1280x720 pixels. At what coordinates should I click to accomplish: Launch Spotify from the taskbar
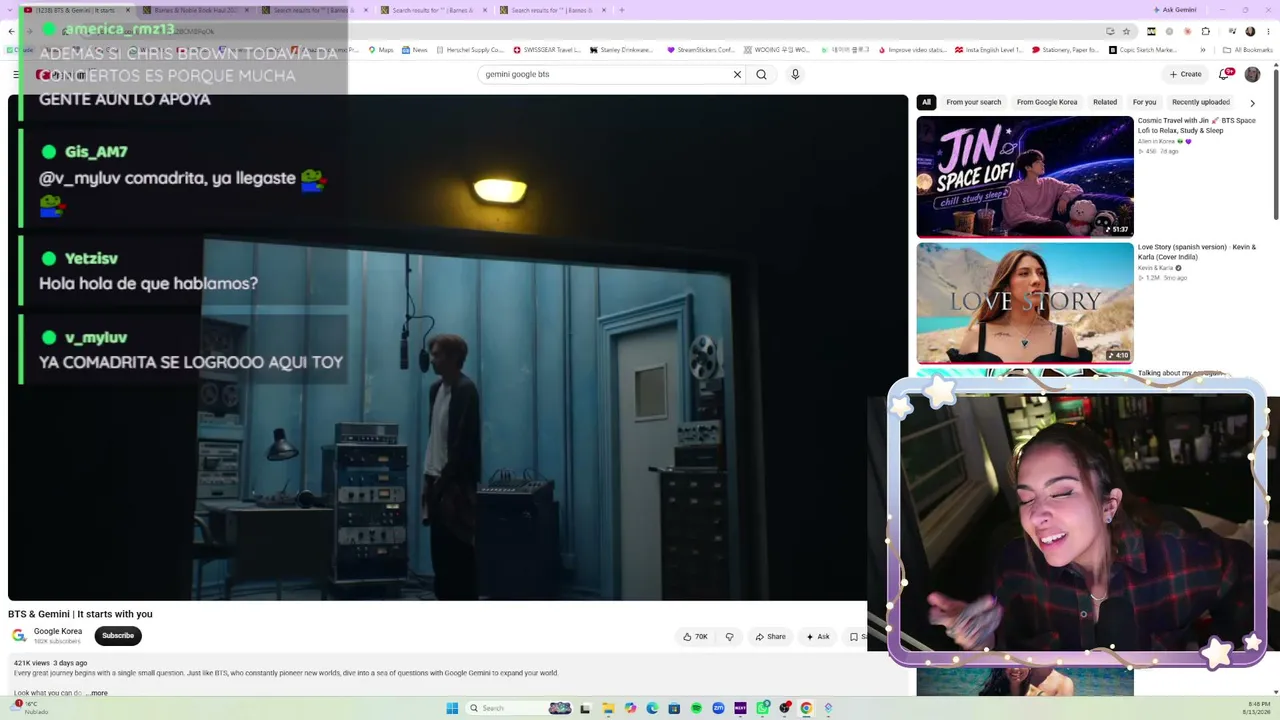coord(696,708)
